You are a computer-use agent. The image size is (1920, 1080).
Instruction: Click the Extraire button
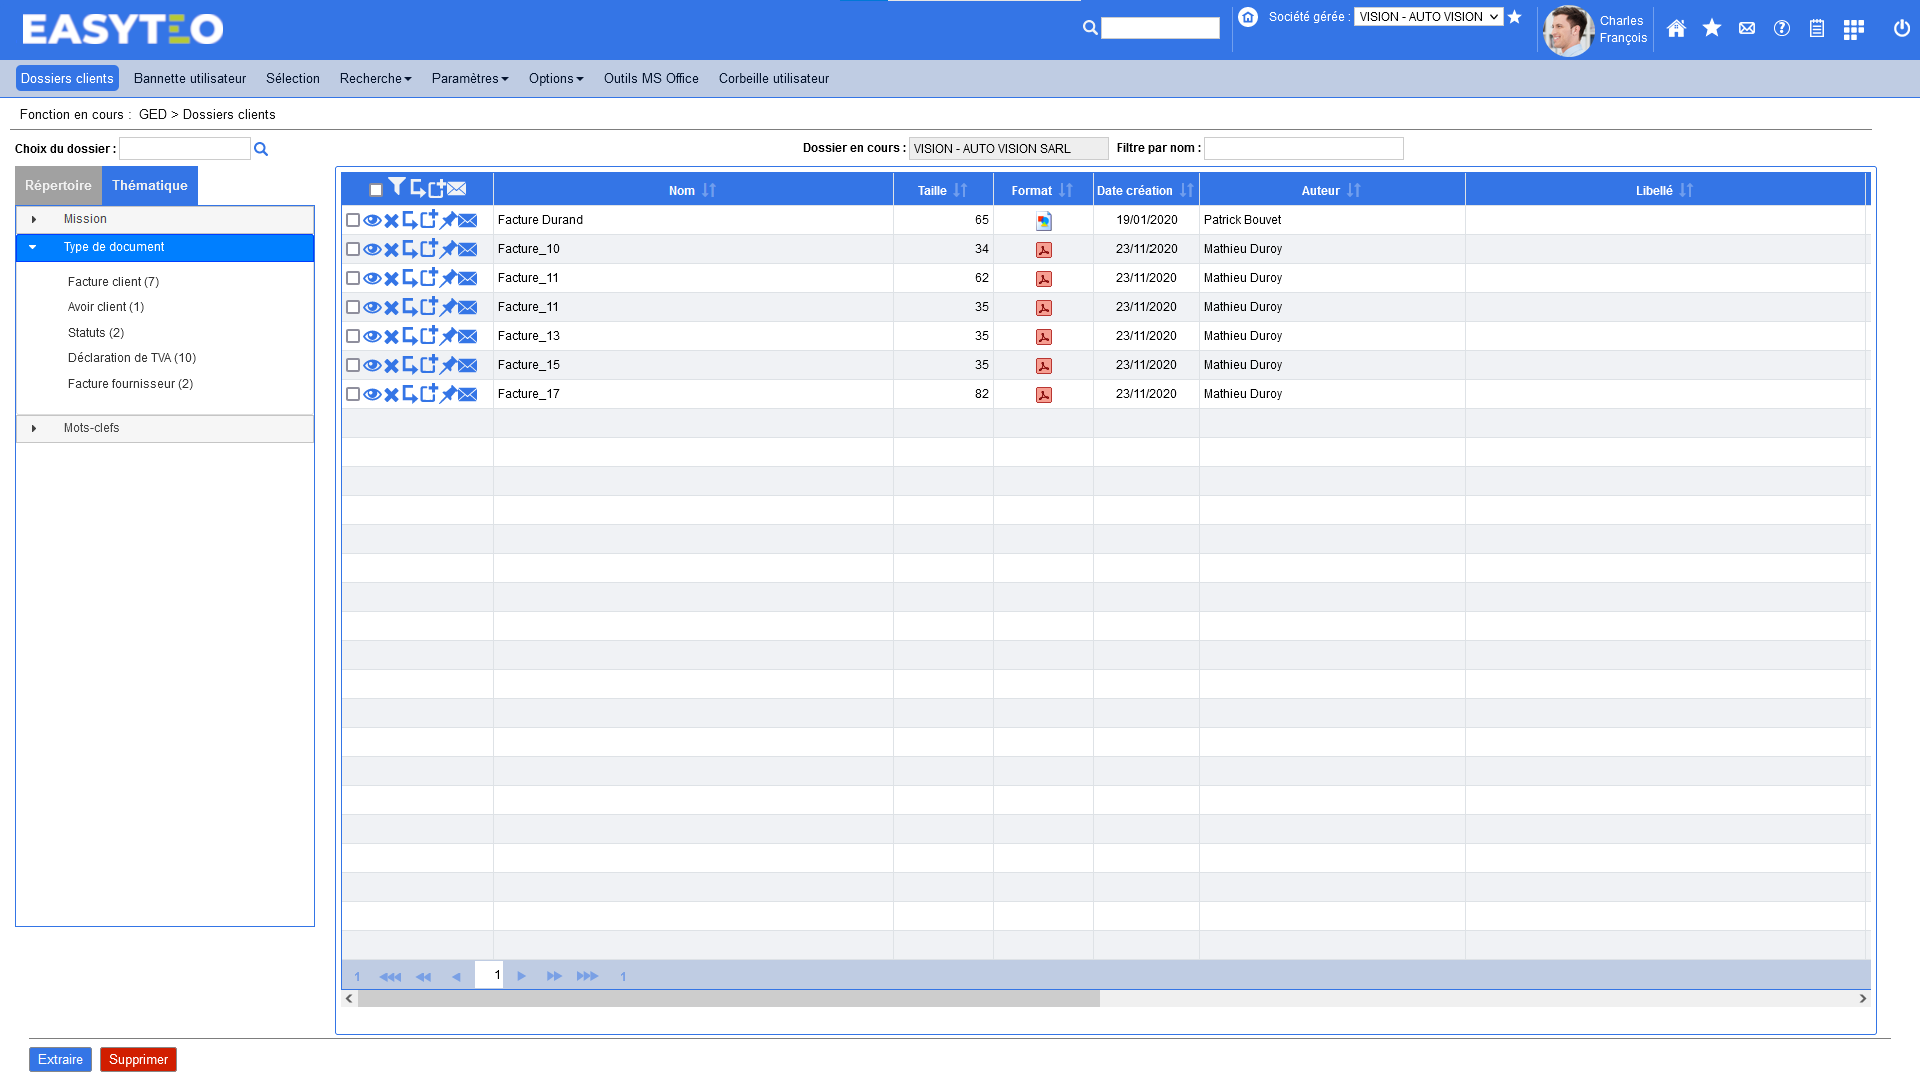60,1060
